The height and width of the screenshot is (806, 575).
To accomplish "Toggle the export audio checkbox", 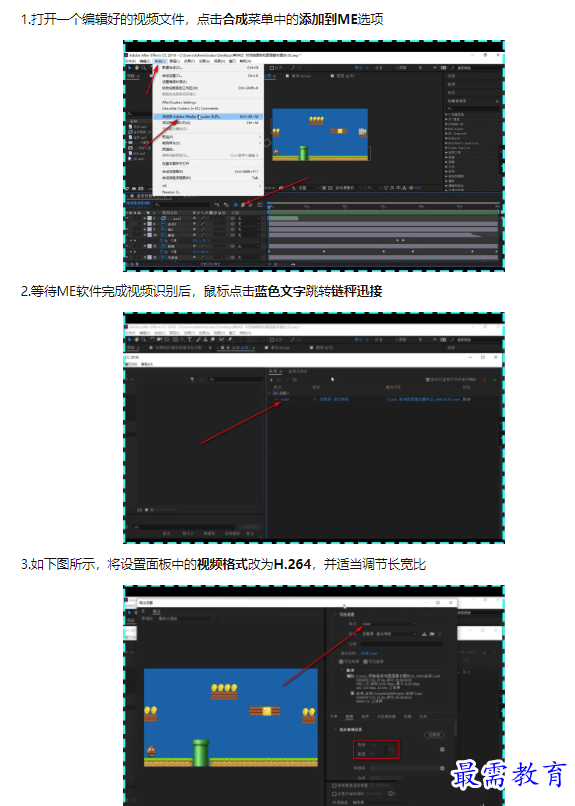I will (x=365, y=662).
